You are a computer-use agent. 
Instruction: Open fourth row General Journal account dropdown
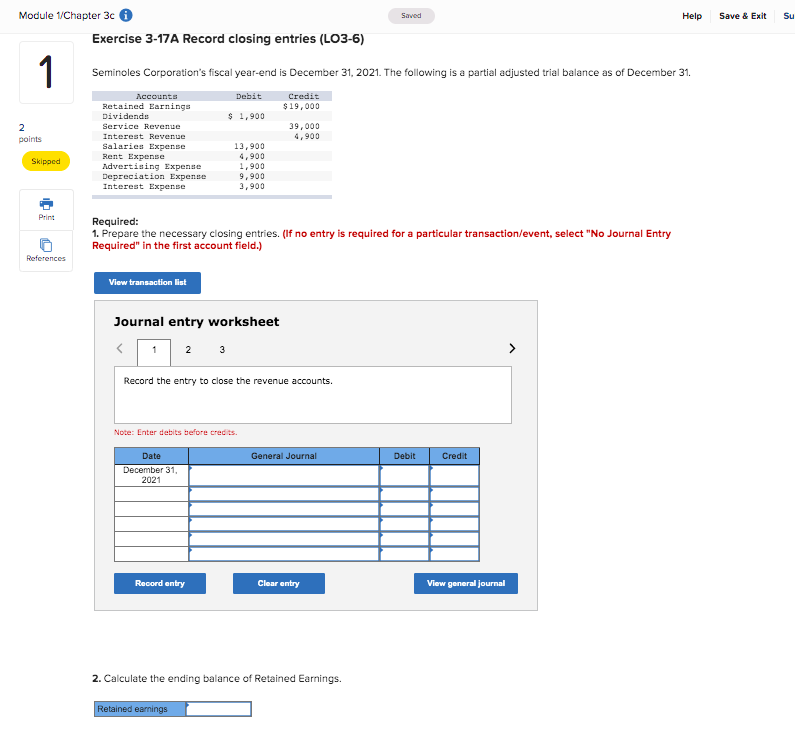pyautogui.click(x=284, y=524)
